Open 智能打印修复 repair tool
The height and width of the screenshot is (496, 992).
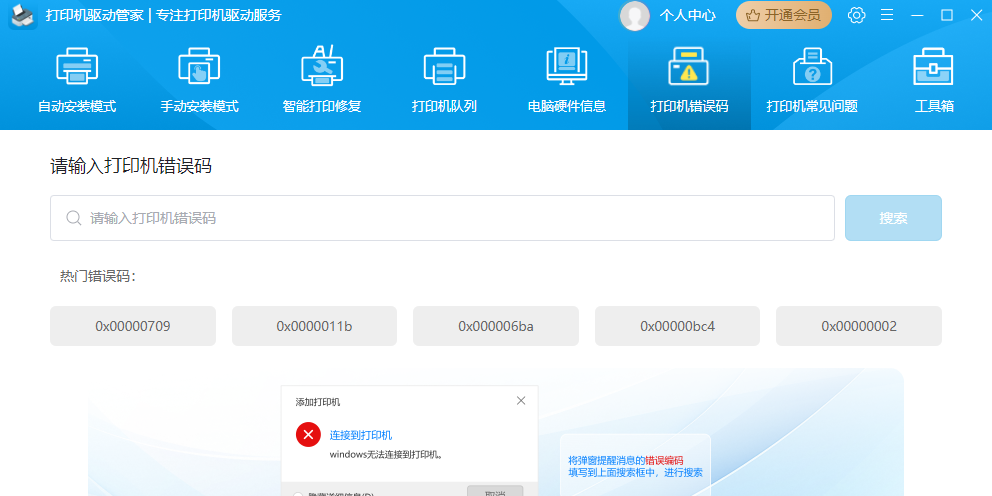coord(321,68)
